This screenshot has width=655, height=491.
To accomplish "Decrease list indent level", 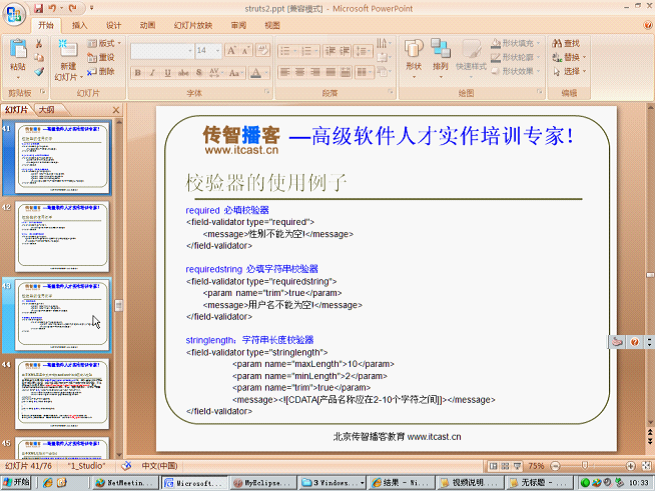I will pyautogui.click(x=330, y=51).
